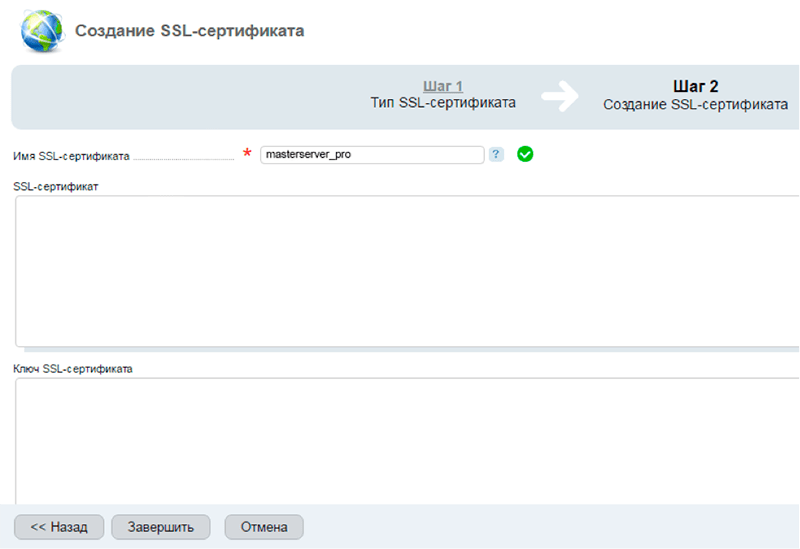800x549 pixels.
Task: Click the red required-field asterisk
Action: coord(247,154)
